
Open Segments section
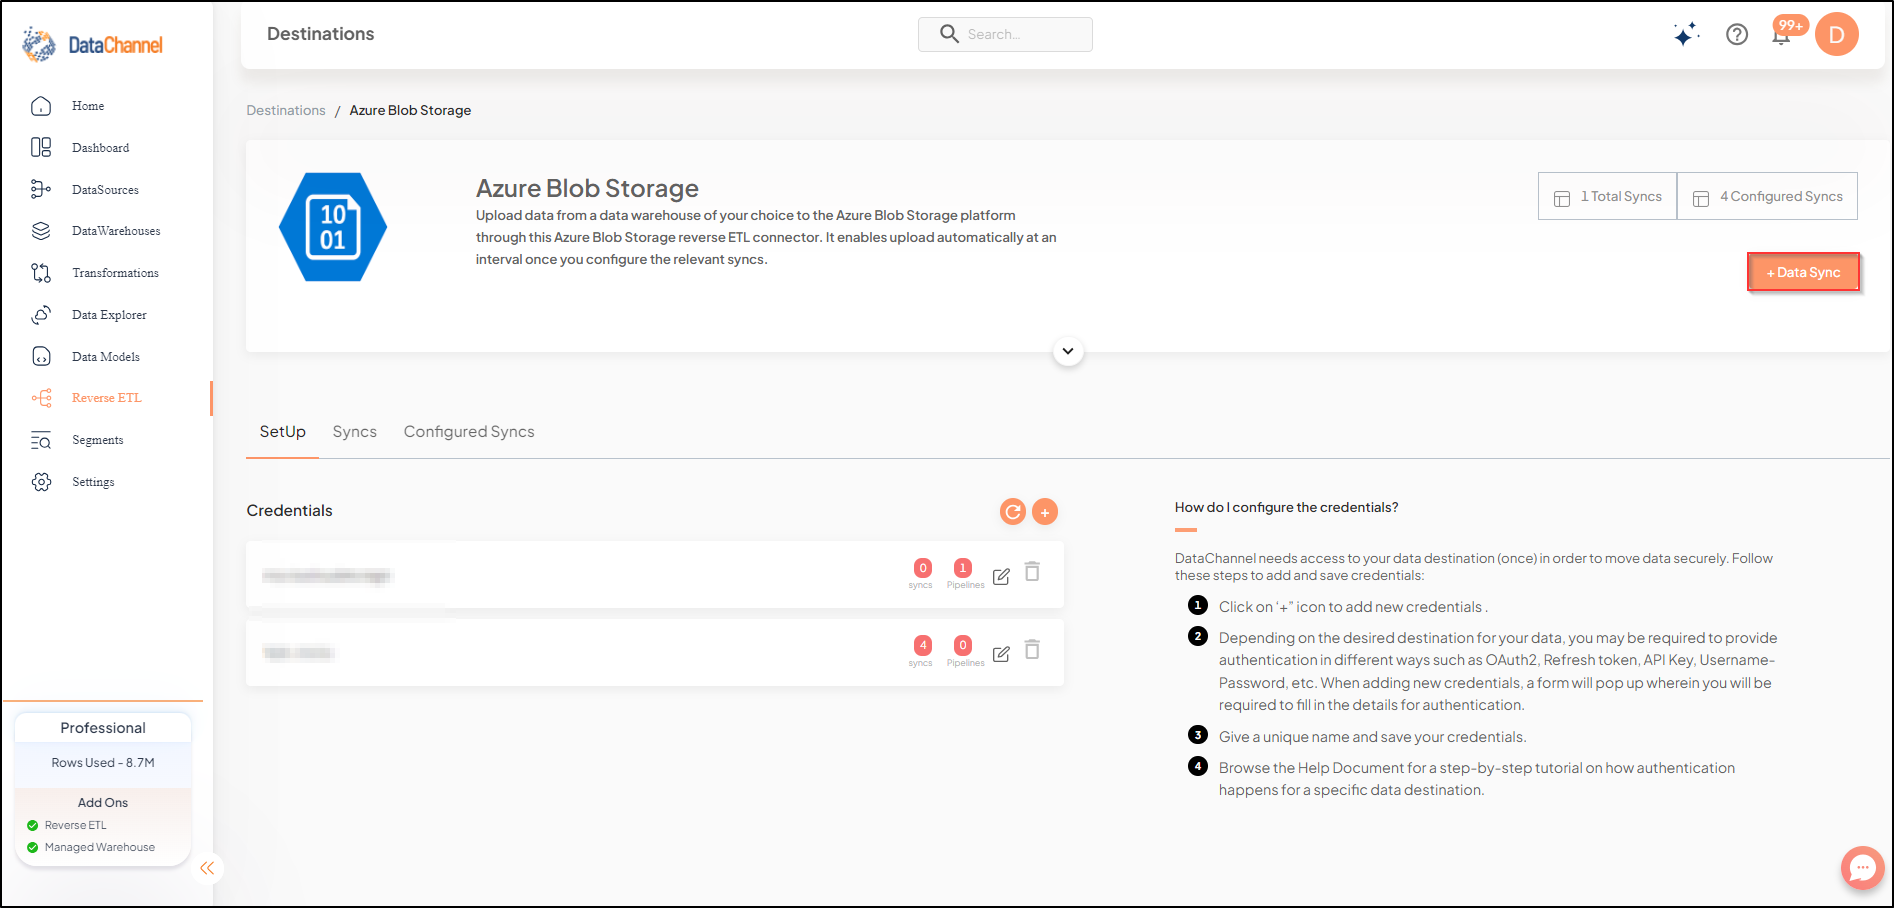point(98,440)
